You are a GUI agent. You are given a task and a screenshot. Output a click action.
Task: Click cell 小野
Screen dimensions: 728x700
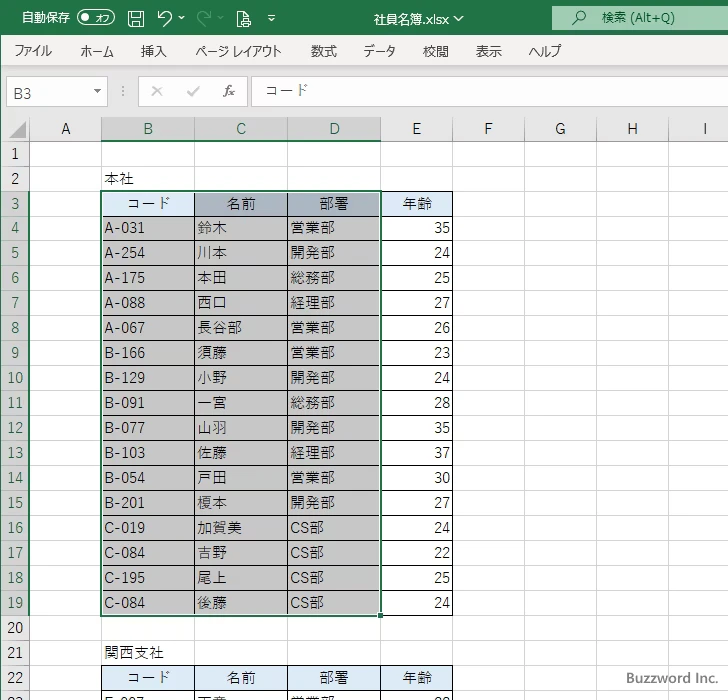241,378
